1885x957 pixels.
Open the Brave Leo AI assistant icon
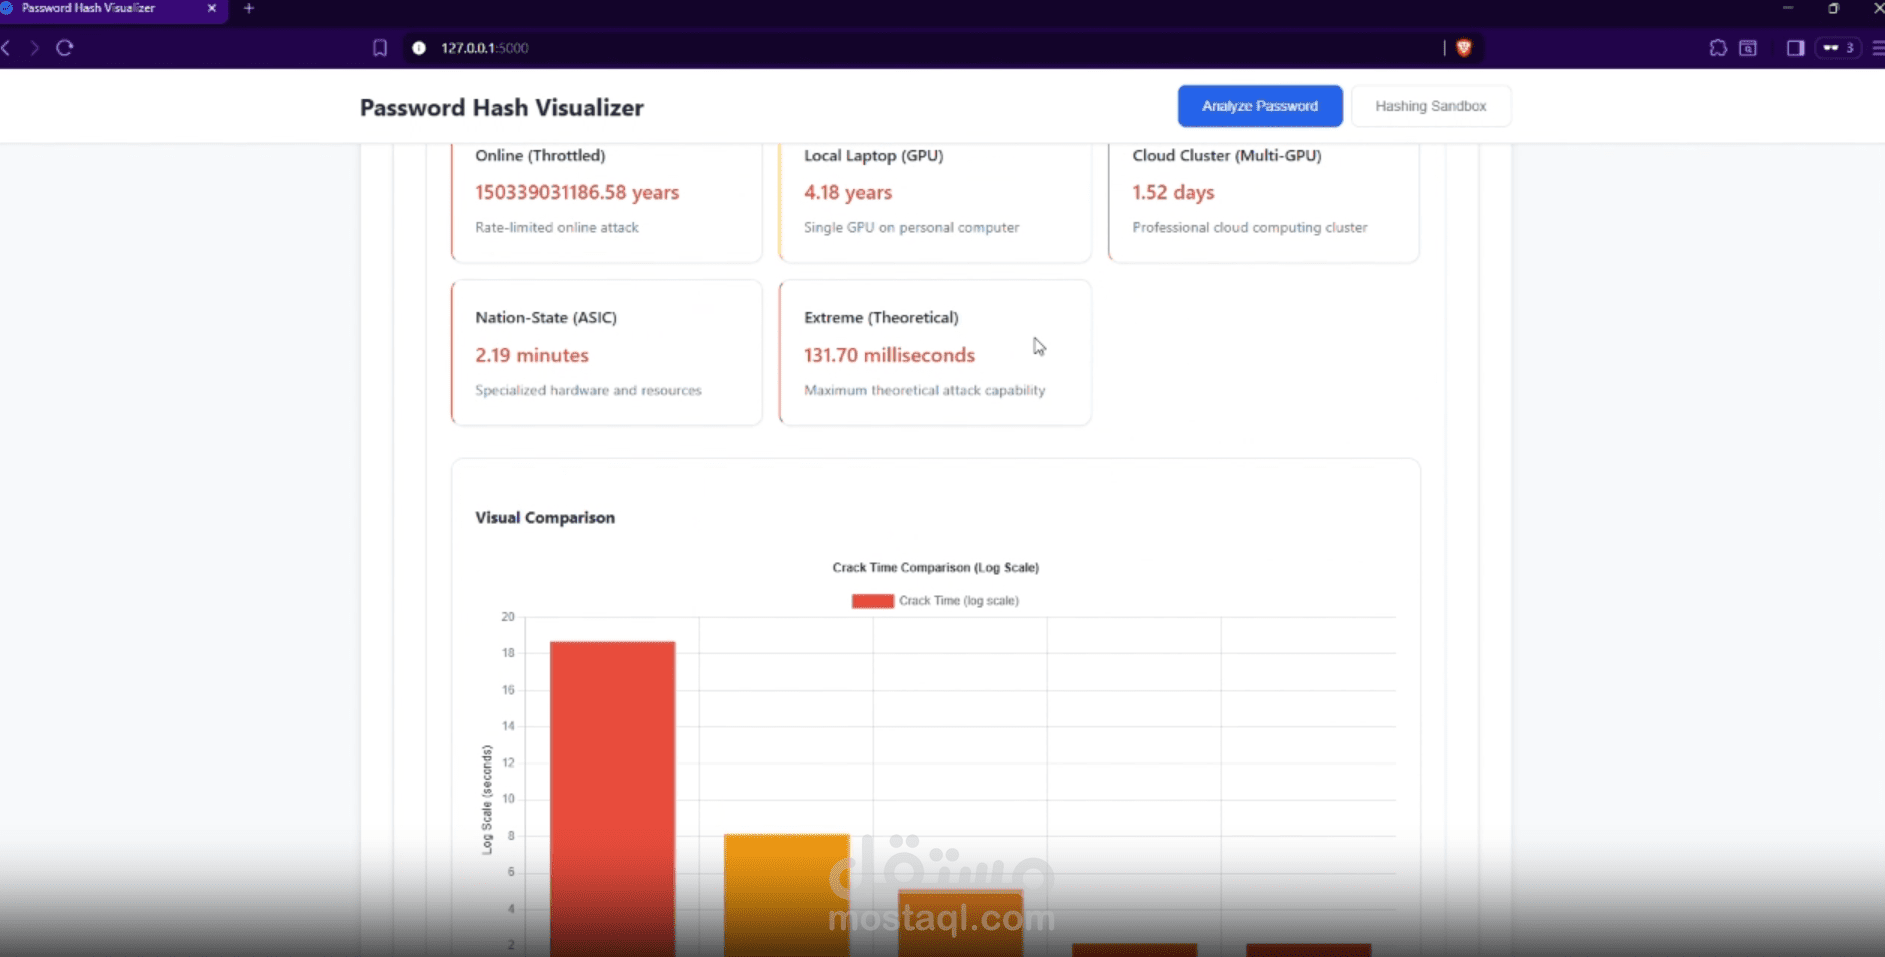tap(1719, 47)
